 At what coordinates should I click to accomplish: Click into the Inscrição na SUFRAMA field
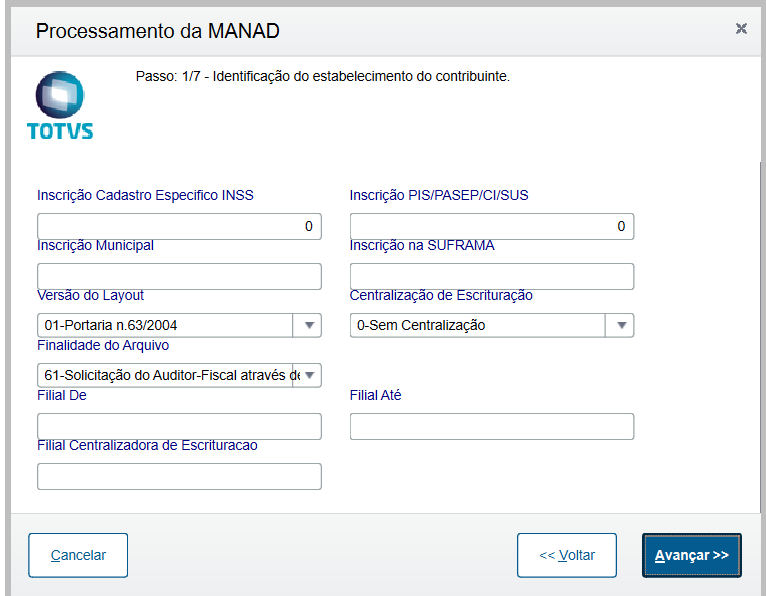coord(491,277)
